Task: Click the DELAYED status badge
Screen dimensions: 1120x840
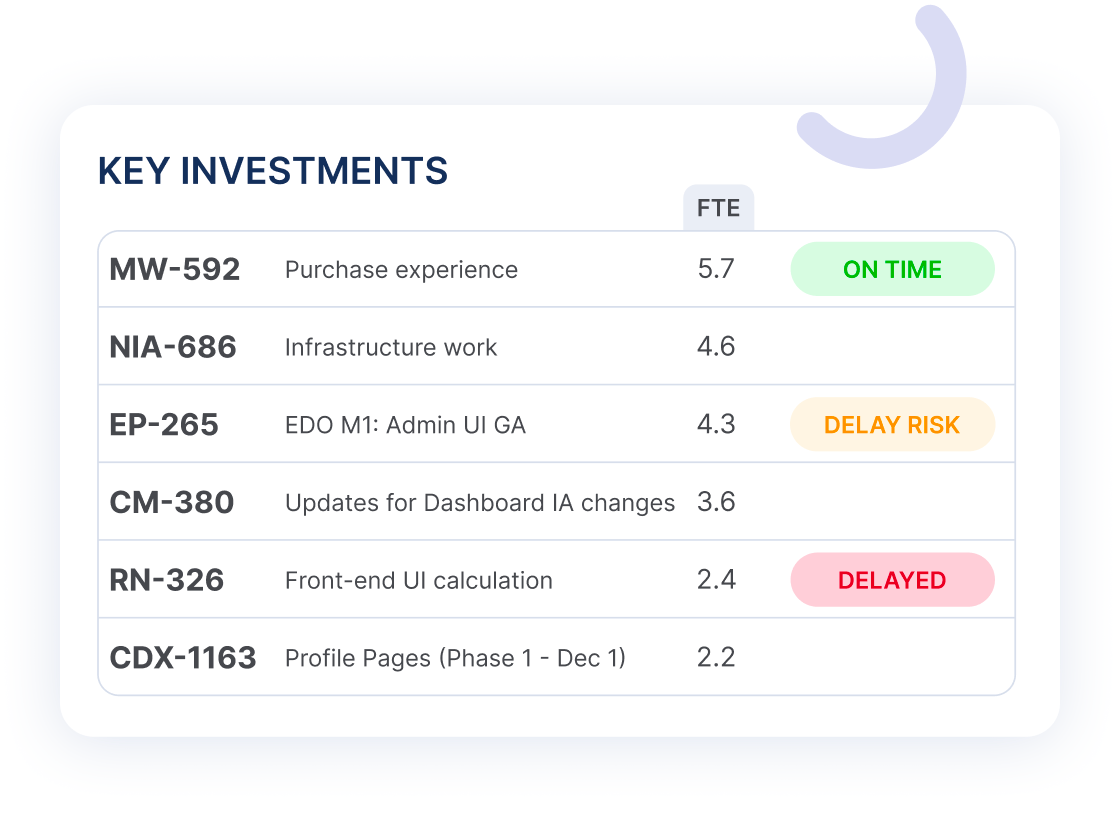Action: (892, 580)
